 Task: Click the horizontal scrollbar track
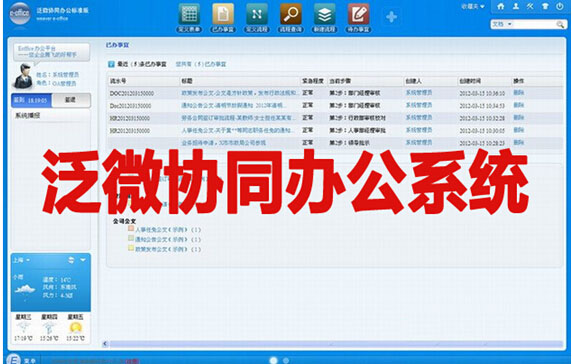[x=336, y=344]
